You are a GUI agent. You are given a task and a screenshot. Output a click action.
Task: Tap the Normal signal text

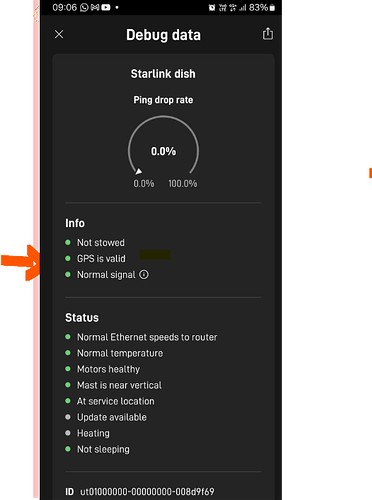[106, 275]
